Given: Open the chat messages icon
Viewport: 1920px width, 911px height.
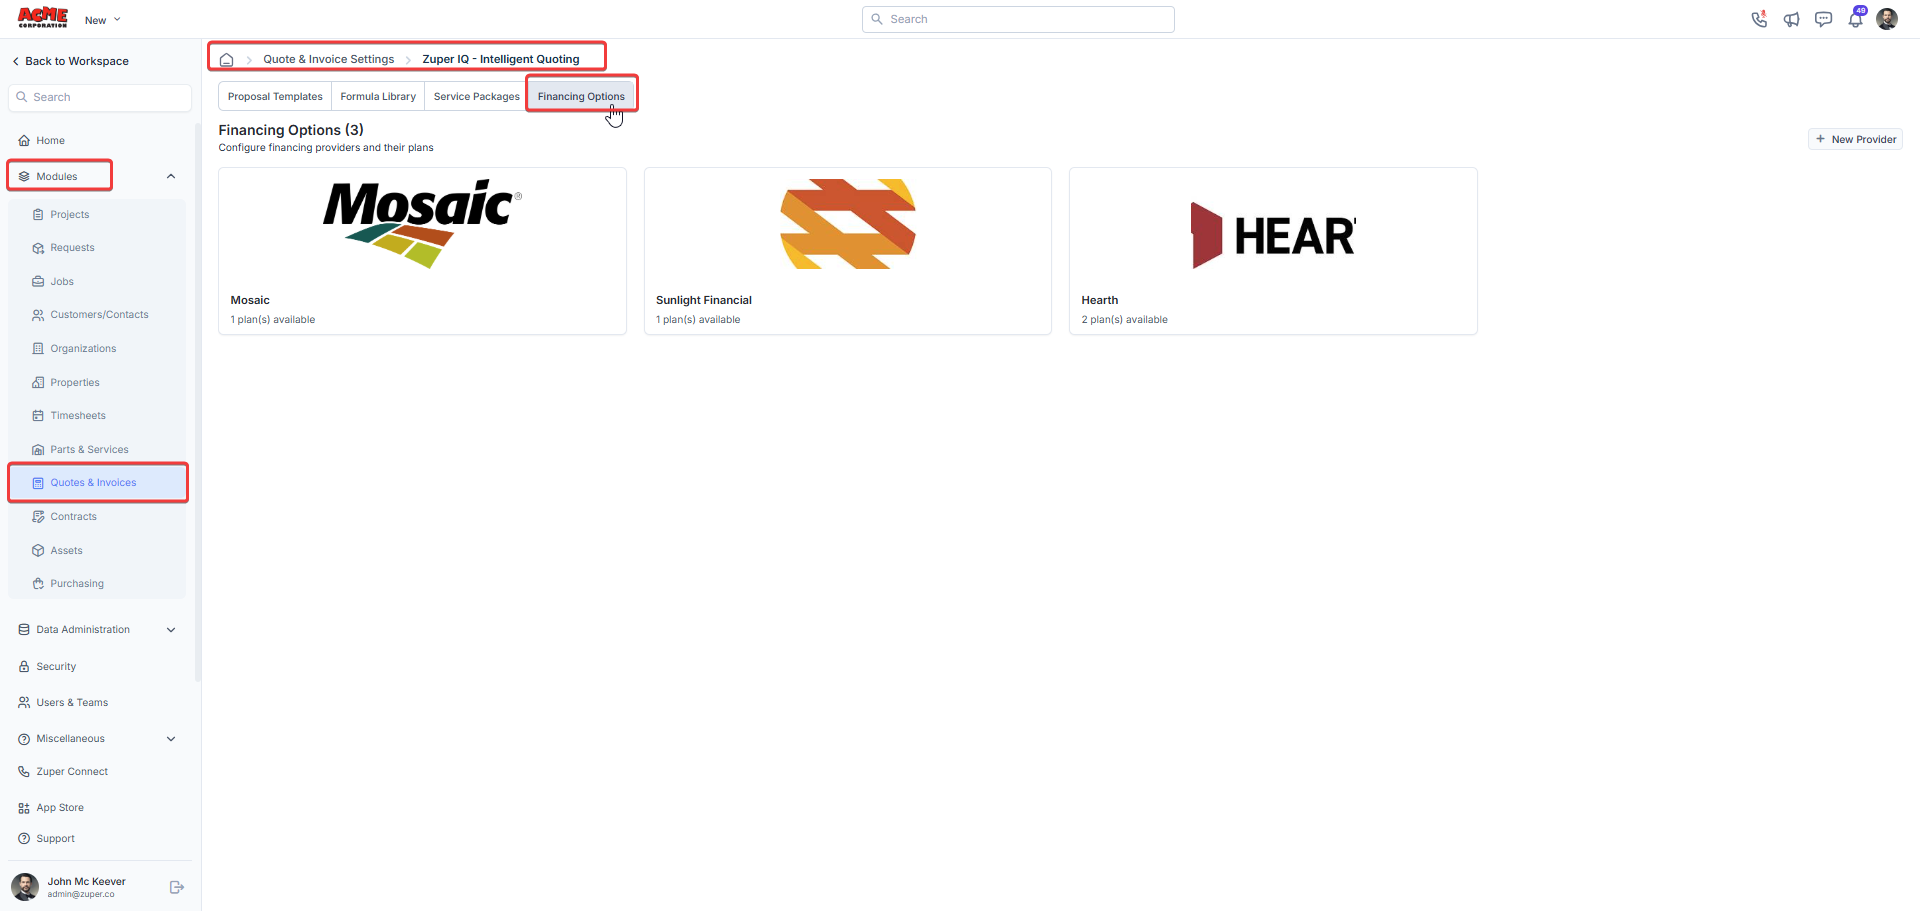Looking at the screenshot, I should [x=1823, y=19].
